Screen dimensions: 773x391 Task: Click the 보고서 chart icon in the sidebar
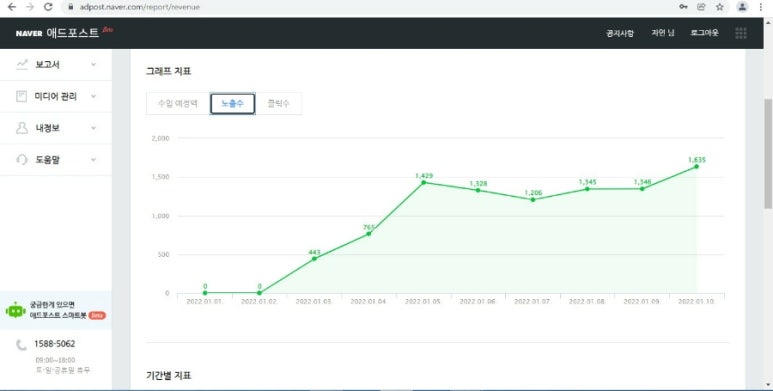pyautogui.click(x=22, y=64)
